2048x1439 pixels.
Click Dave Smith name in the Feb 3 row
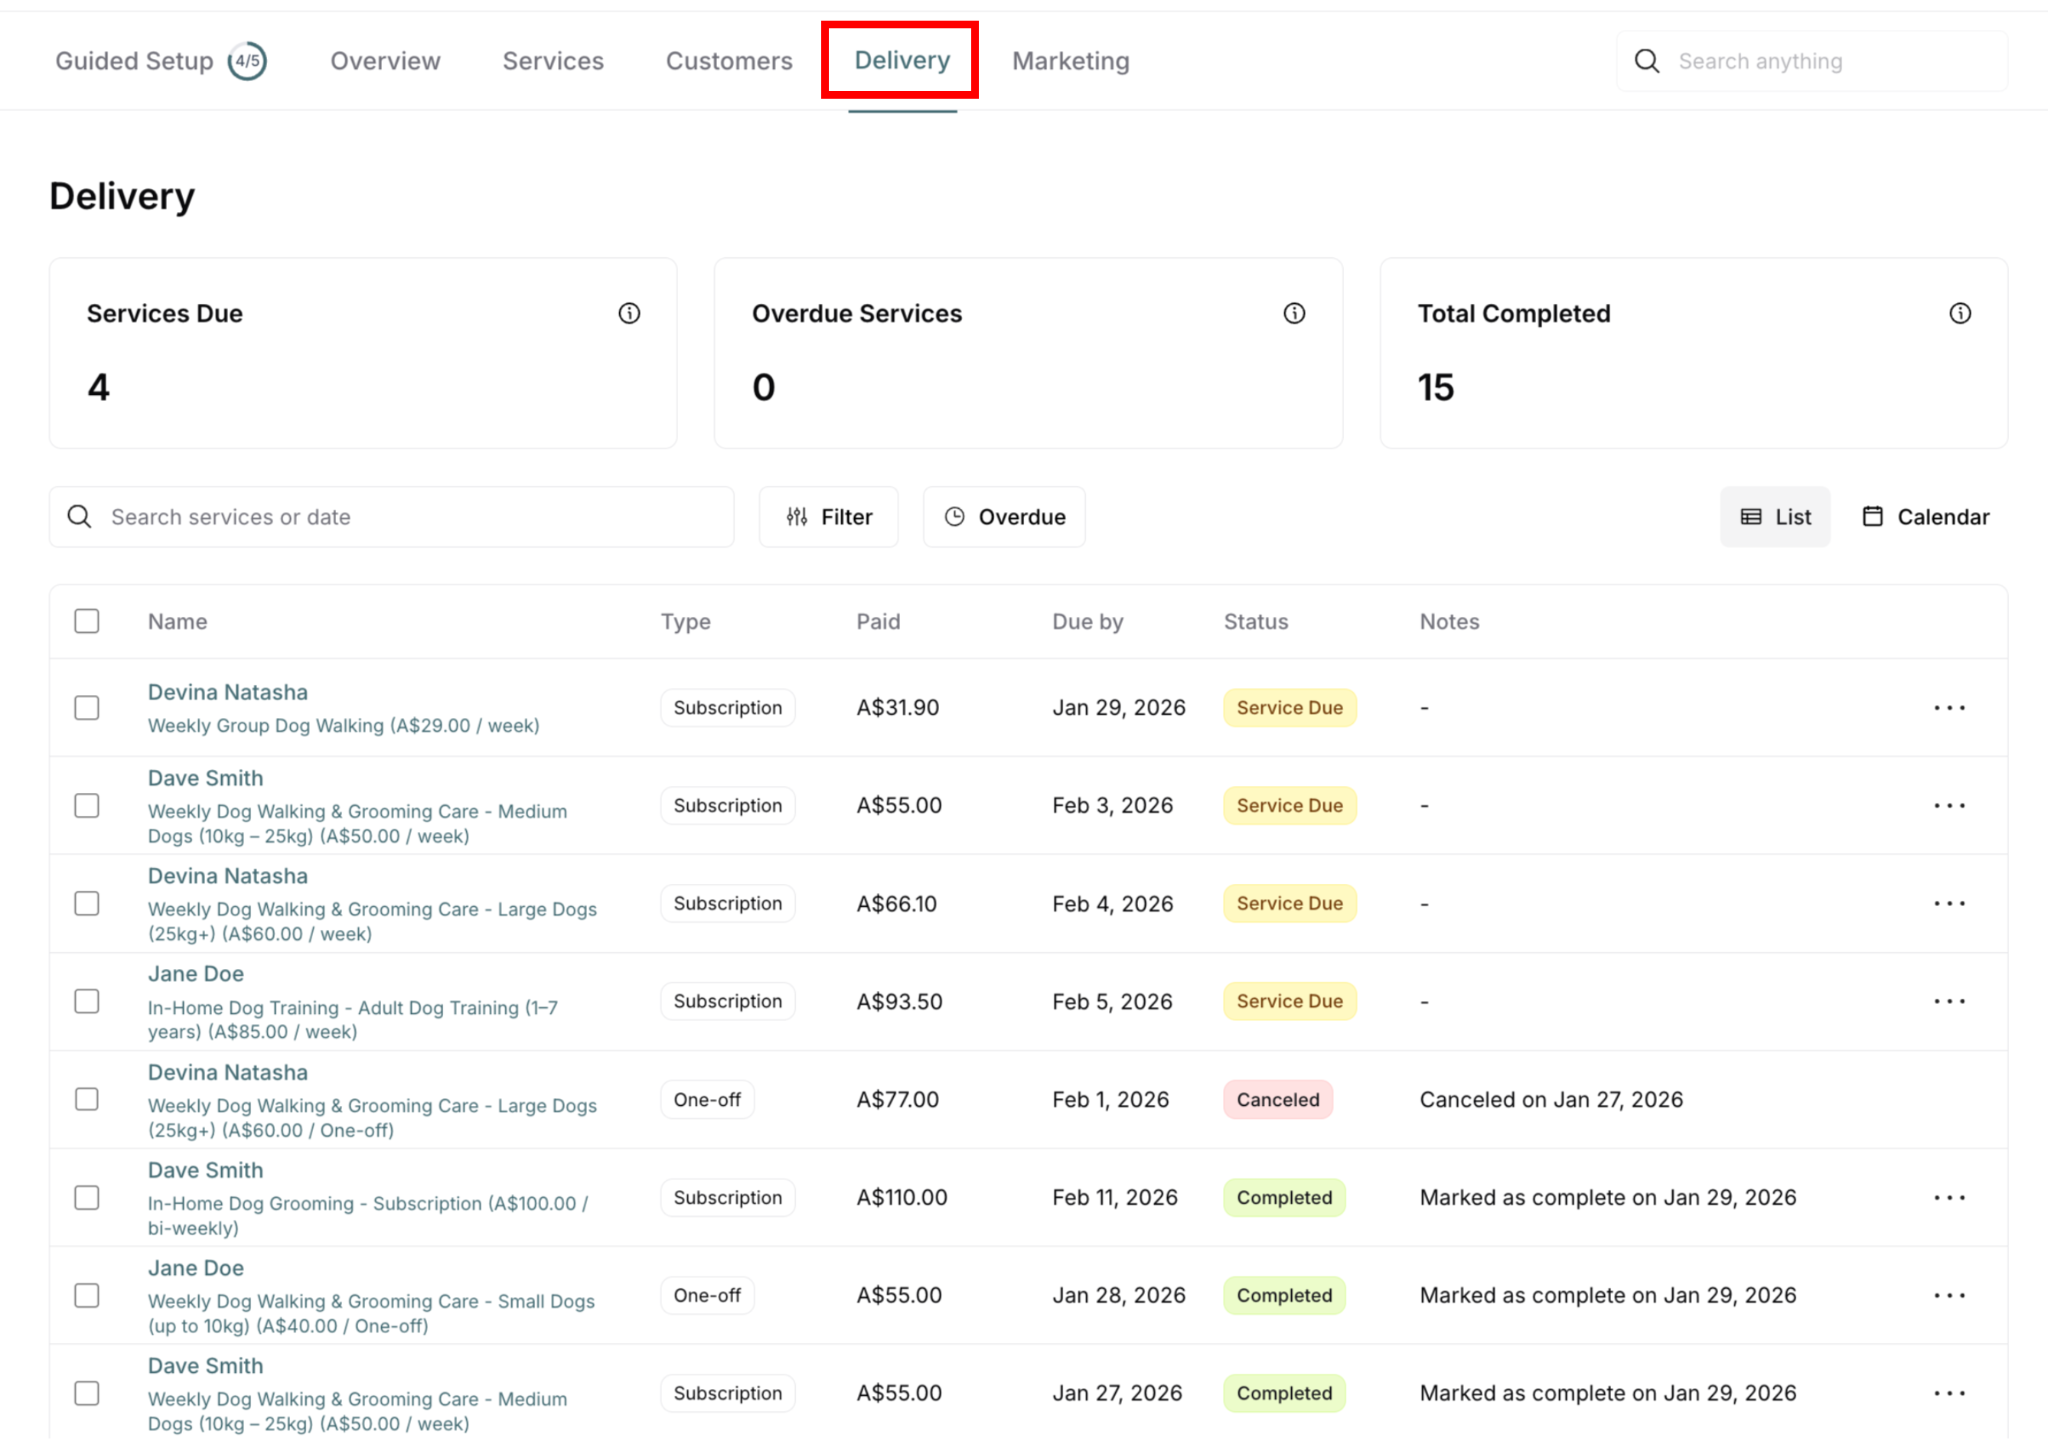click(x=206, y=778)
